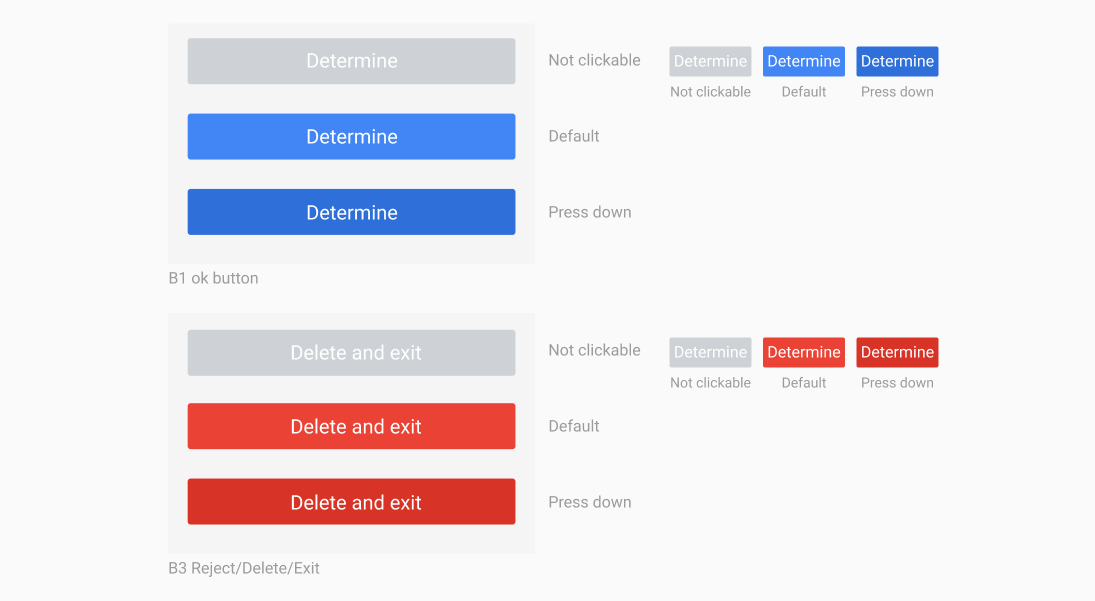Click "Not clickable" label beside large gray Determine

[594, 60]
